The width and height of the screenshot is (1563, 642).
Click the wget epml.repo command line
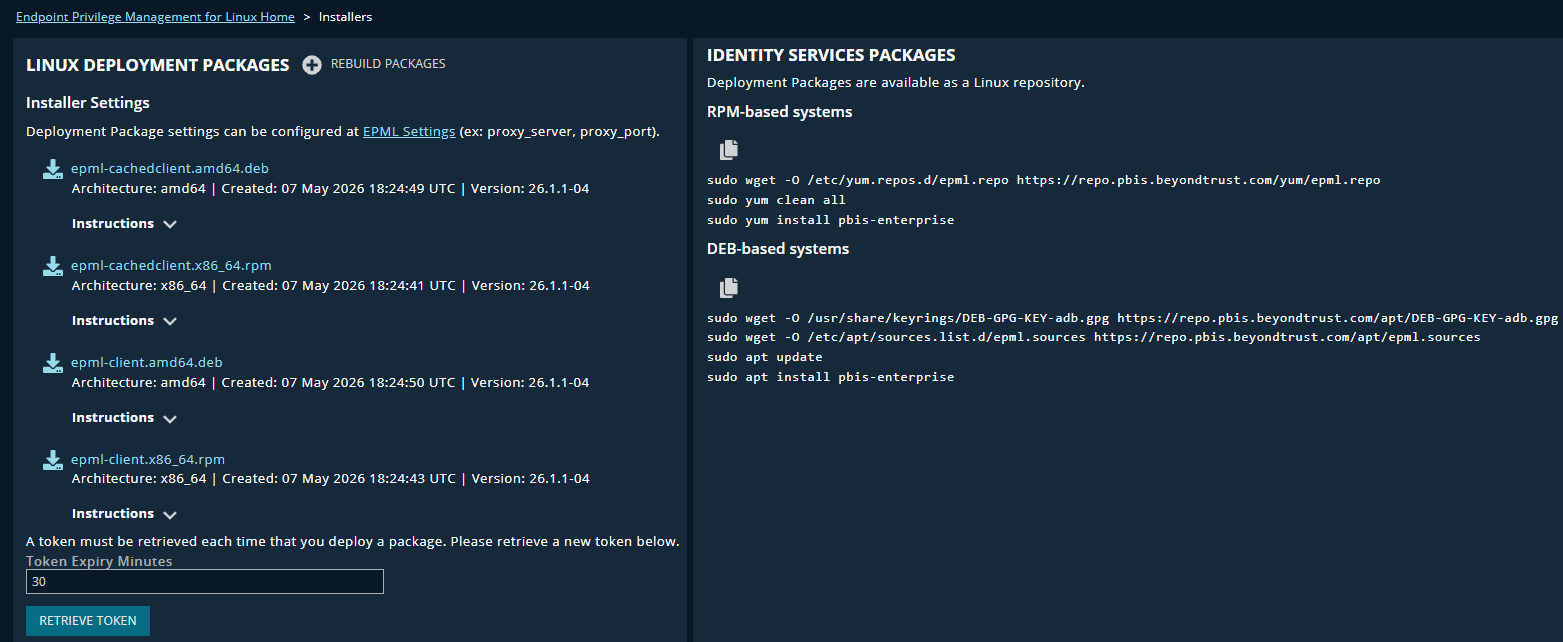coord(1043,180)
